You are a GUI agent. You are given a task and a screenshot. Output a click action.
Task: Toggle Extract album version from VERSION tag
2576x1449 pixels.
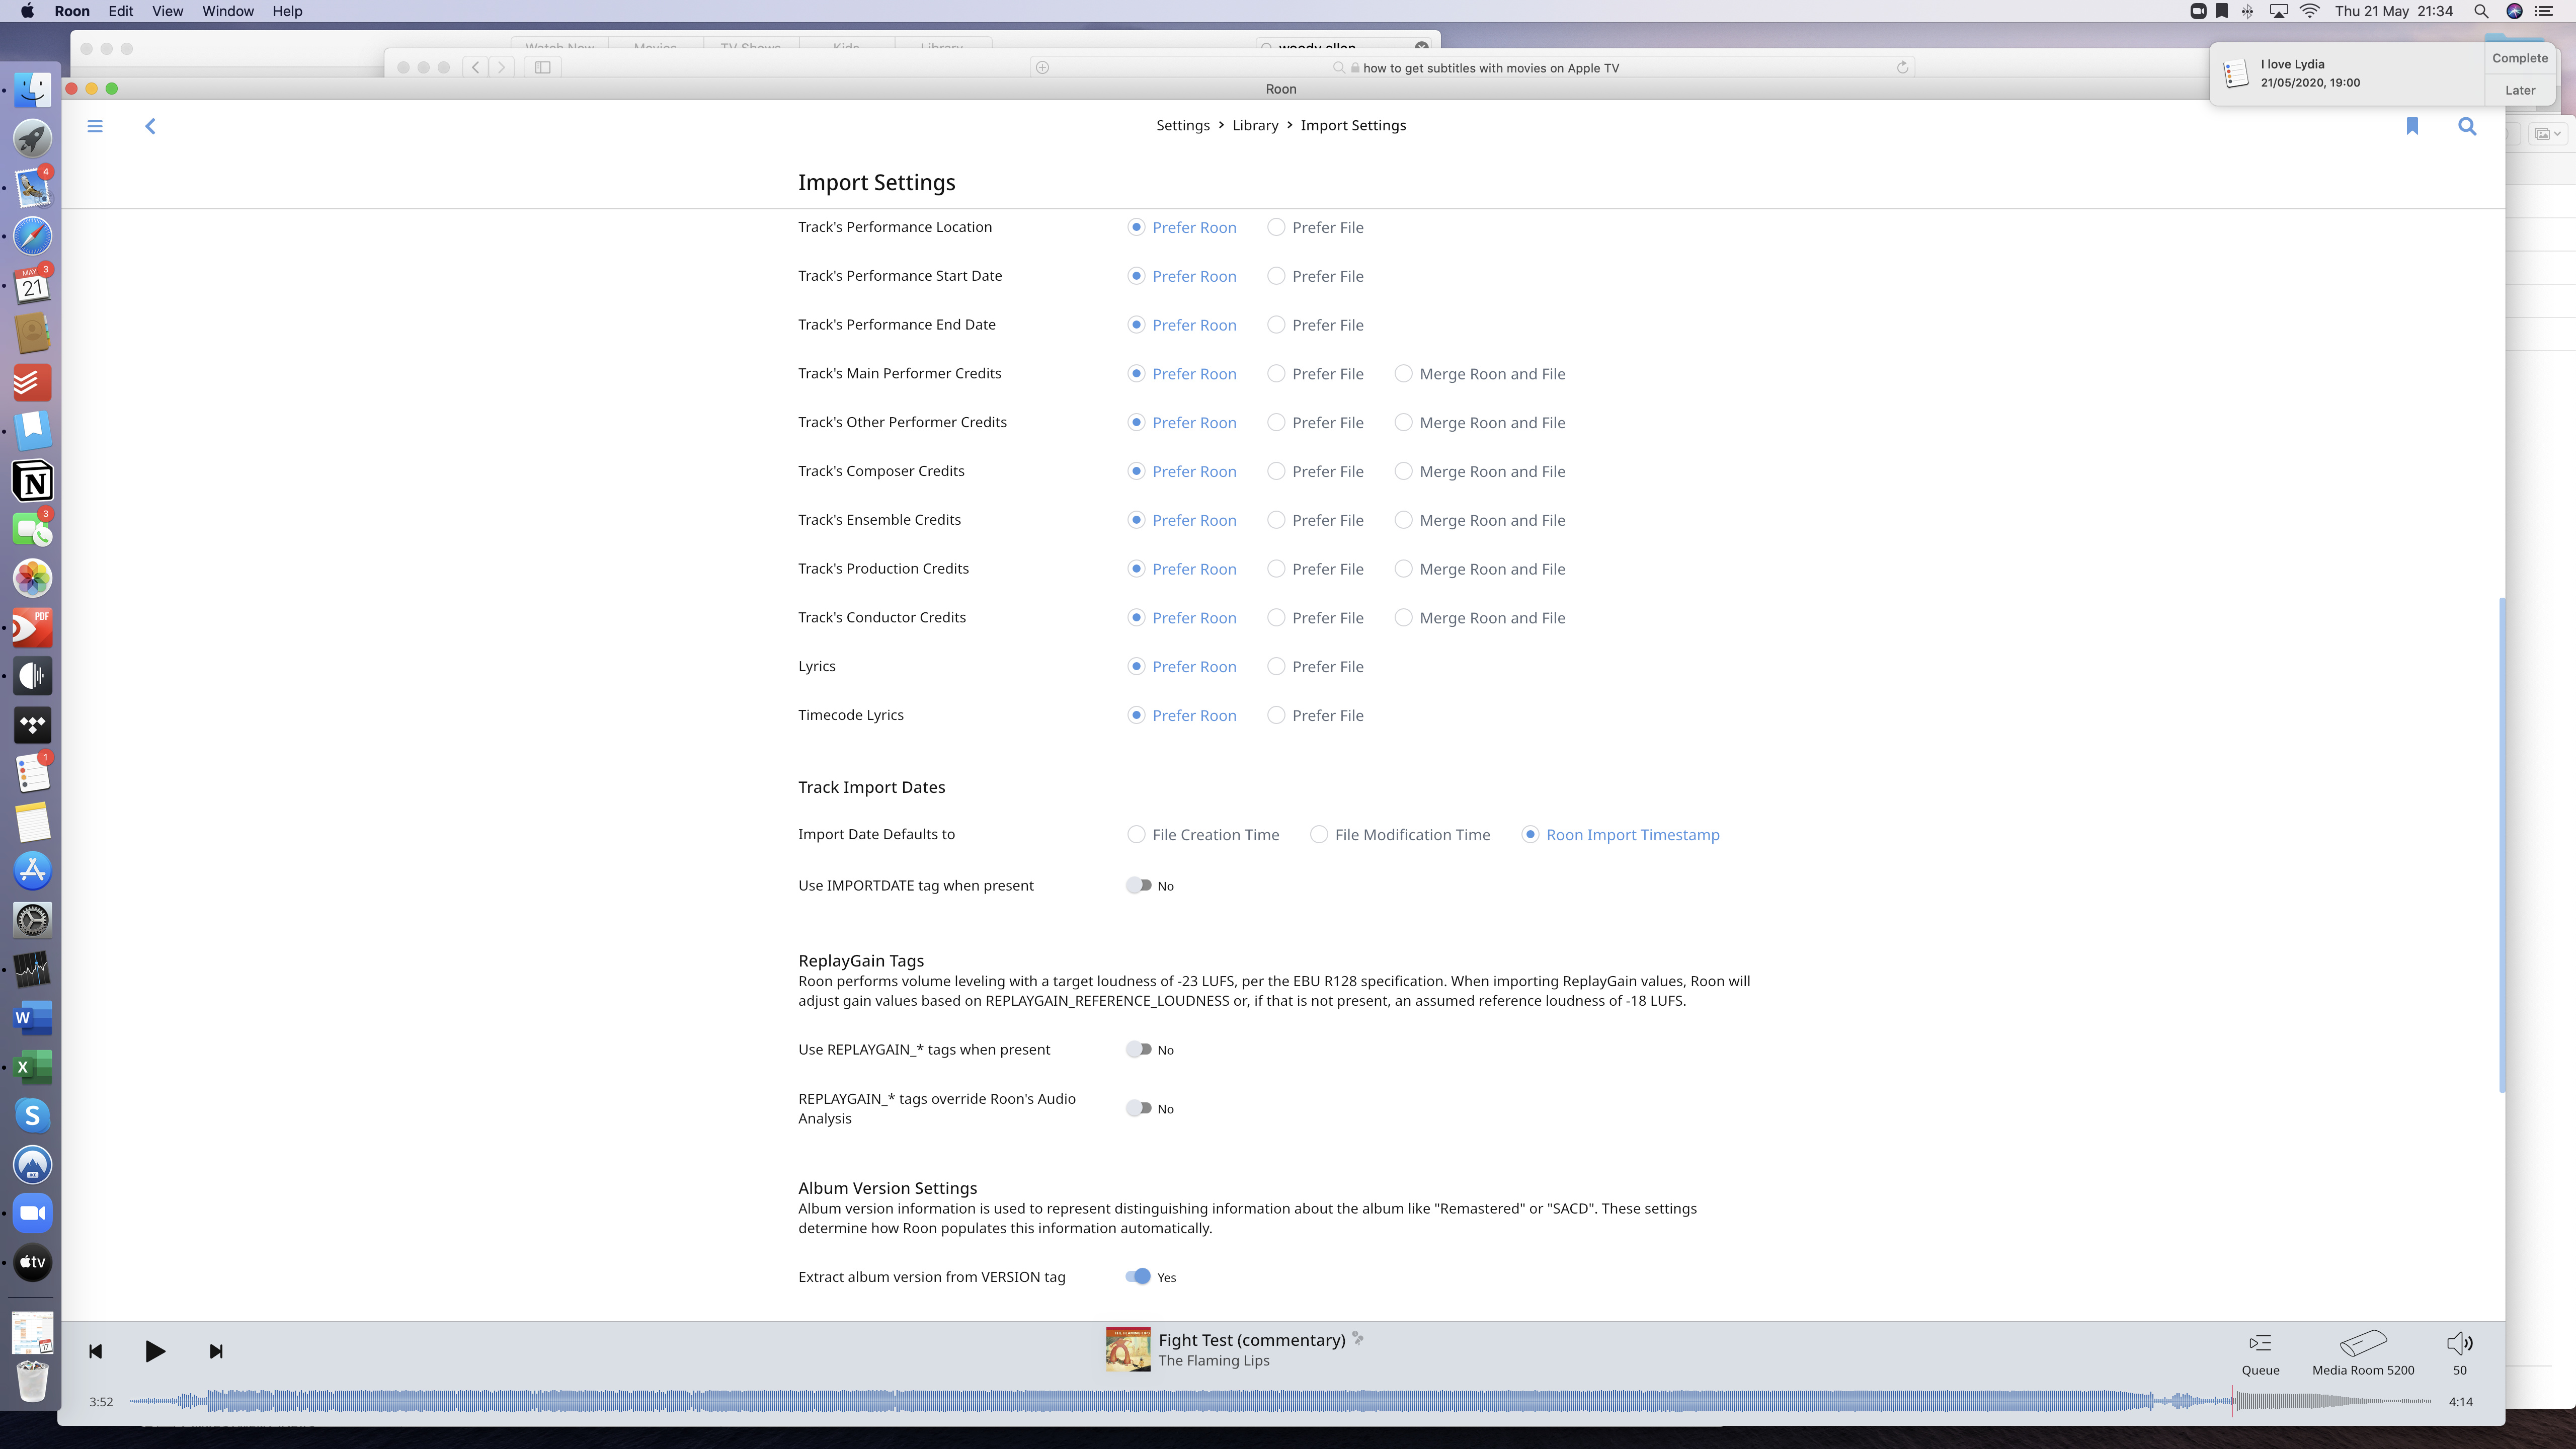[x=1138, y=1276]
